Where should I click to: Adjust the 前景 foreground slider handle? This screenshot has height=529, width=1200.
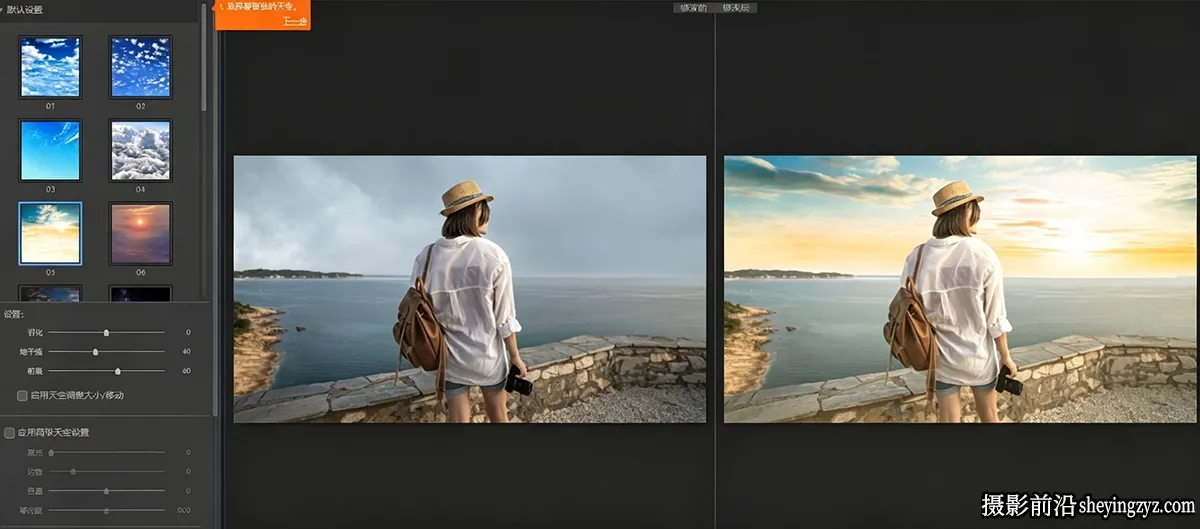118,372
